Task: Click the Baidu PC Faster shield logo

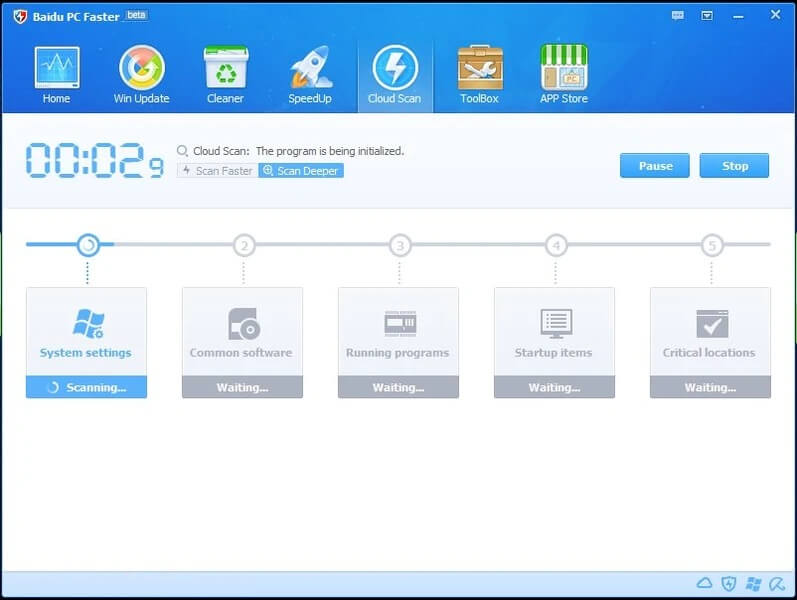Action: 20,16
